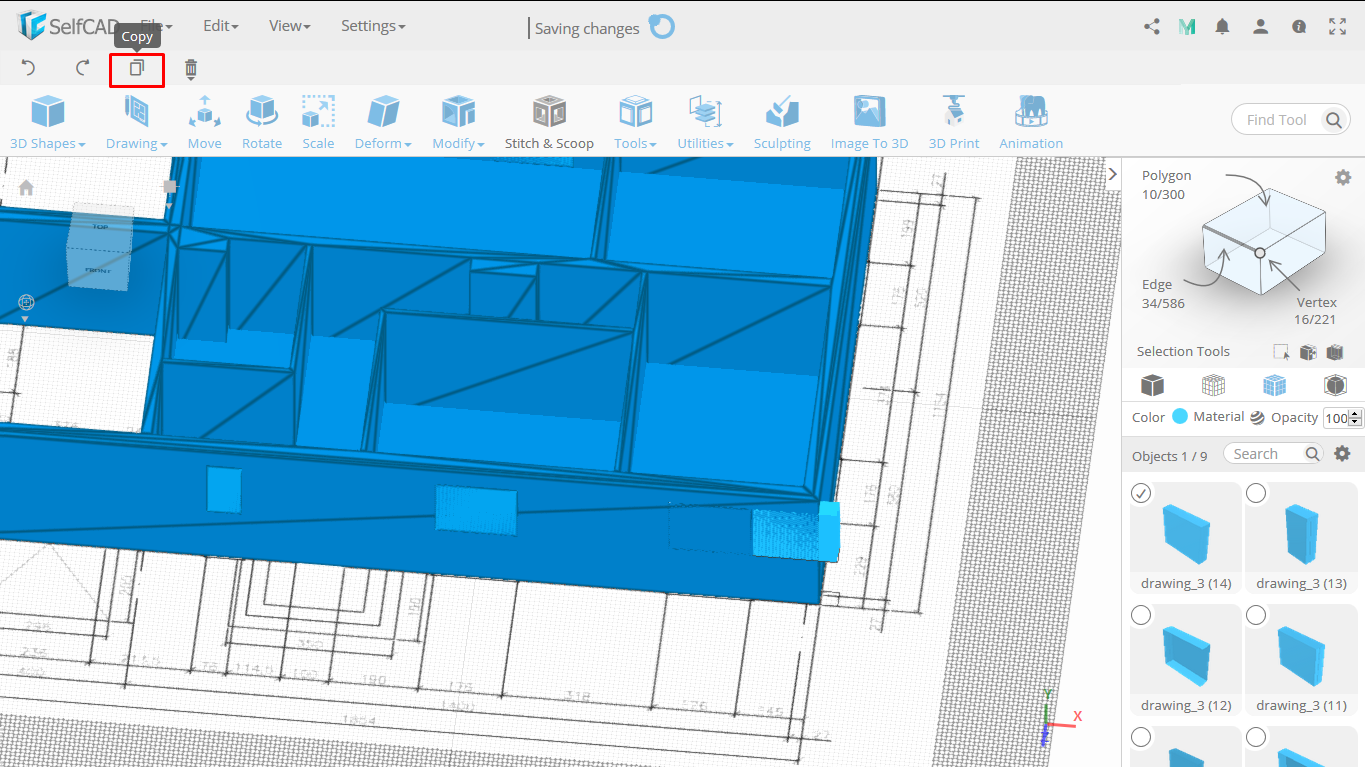This screenshot has height=767, width=1365.
Task: Collapse the right side panel chevron
Action: [x=1113, y=174]
